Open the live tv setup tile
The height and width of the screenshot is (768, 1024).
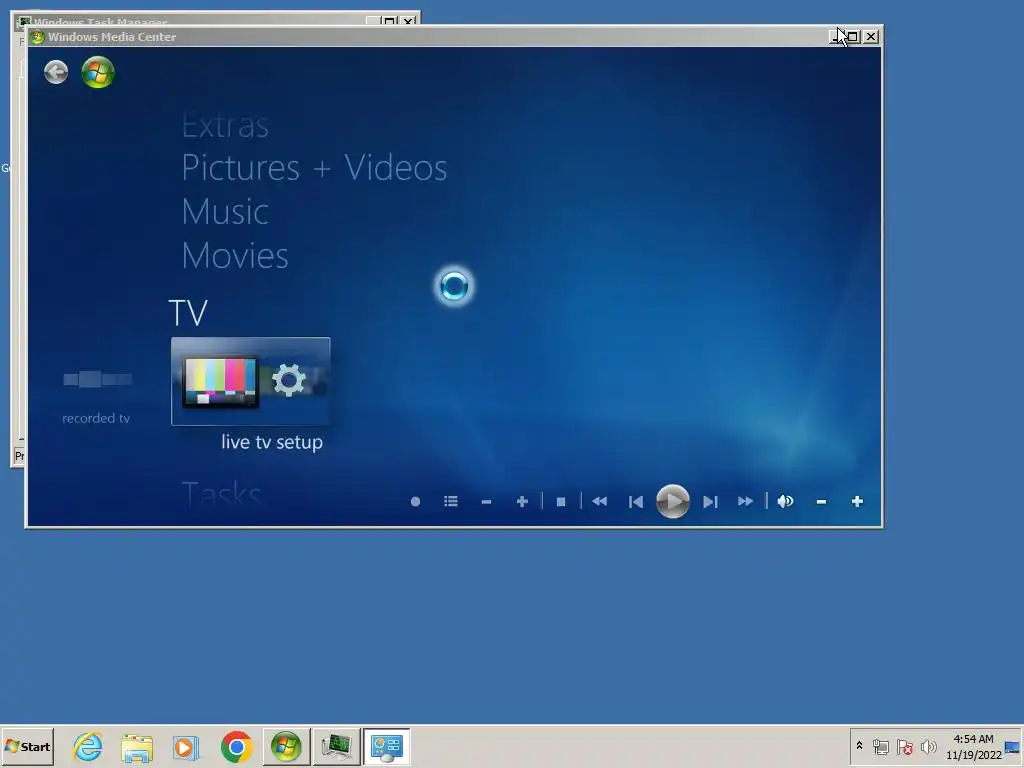click(x=251, y=381)
